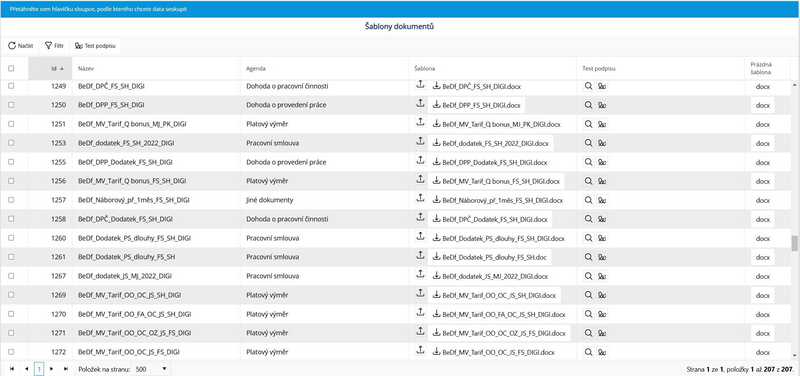Viewport: 800px width, 376px height.
Task: Run signature test icon for row 1269
Action: (602, 295)
